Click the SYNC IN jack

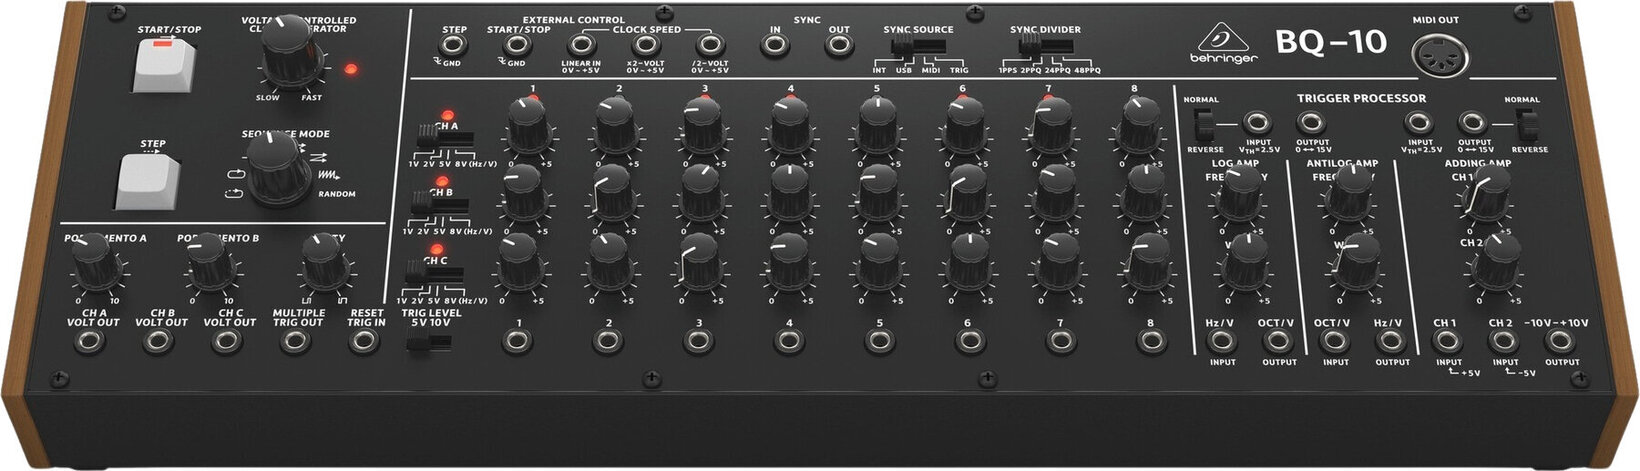(774, 44)
